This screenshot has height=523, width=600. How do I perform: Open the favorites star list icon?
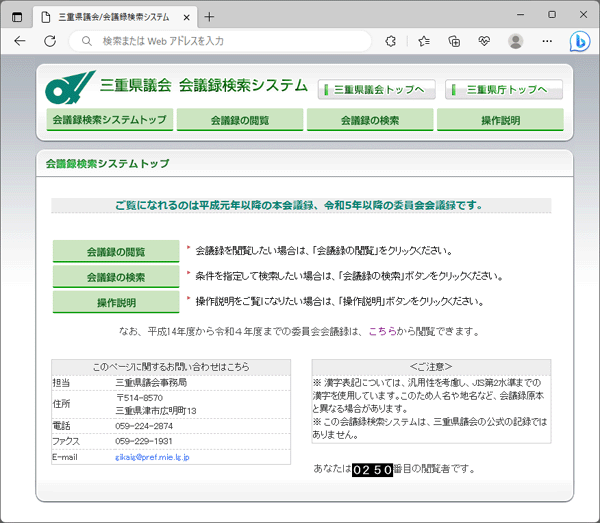pos(424,41)
